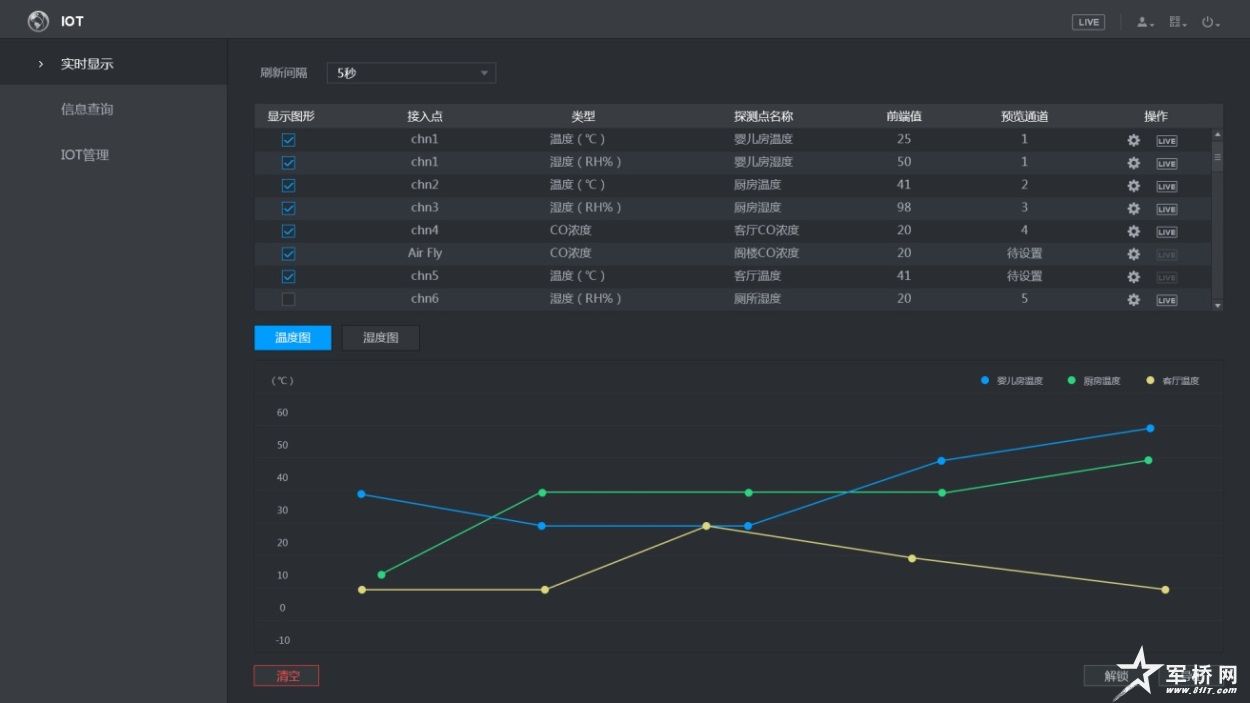Uncheck display checkbox for 婴儿房温度

coord(288,140)
